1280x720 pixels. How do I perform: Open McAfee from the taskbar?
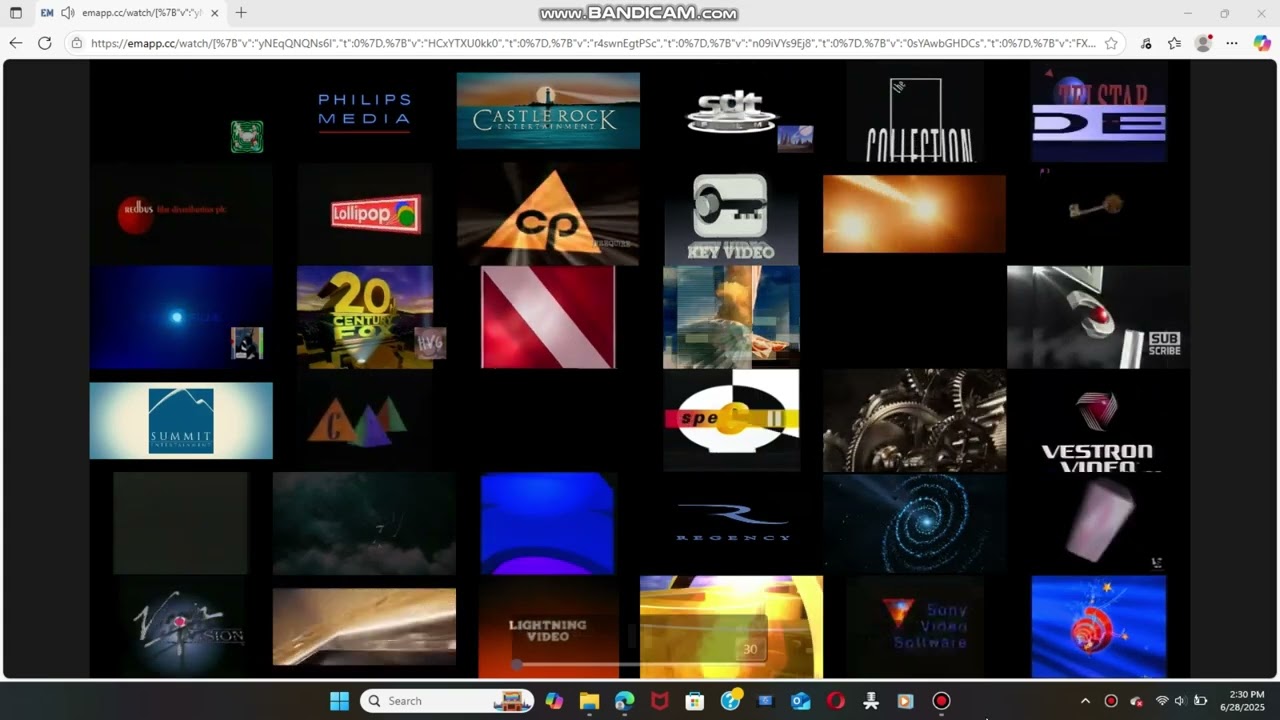(659, 701)
